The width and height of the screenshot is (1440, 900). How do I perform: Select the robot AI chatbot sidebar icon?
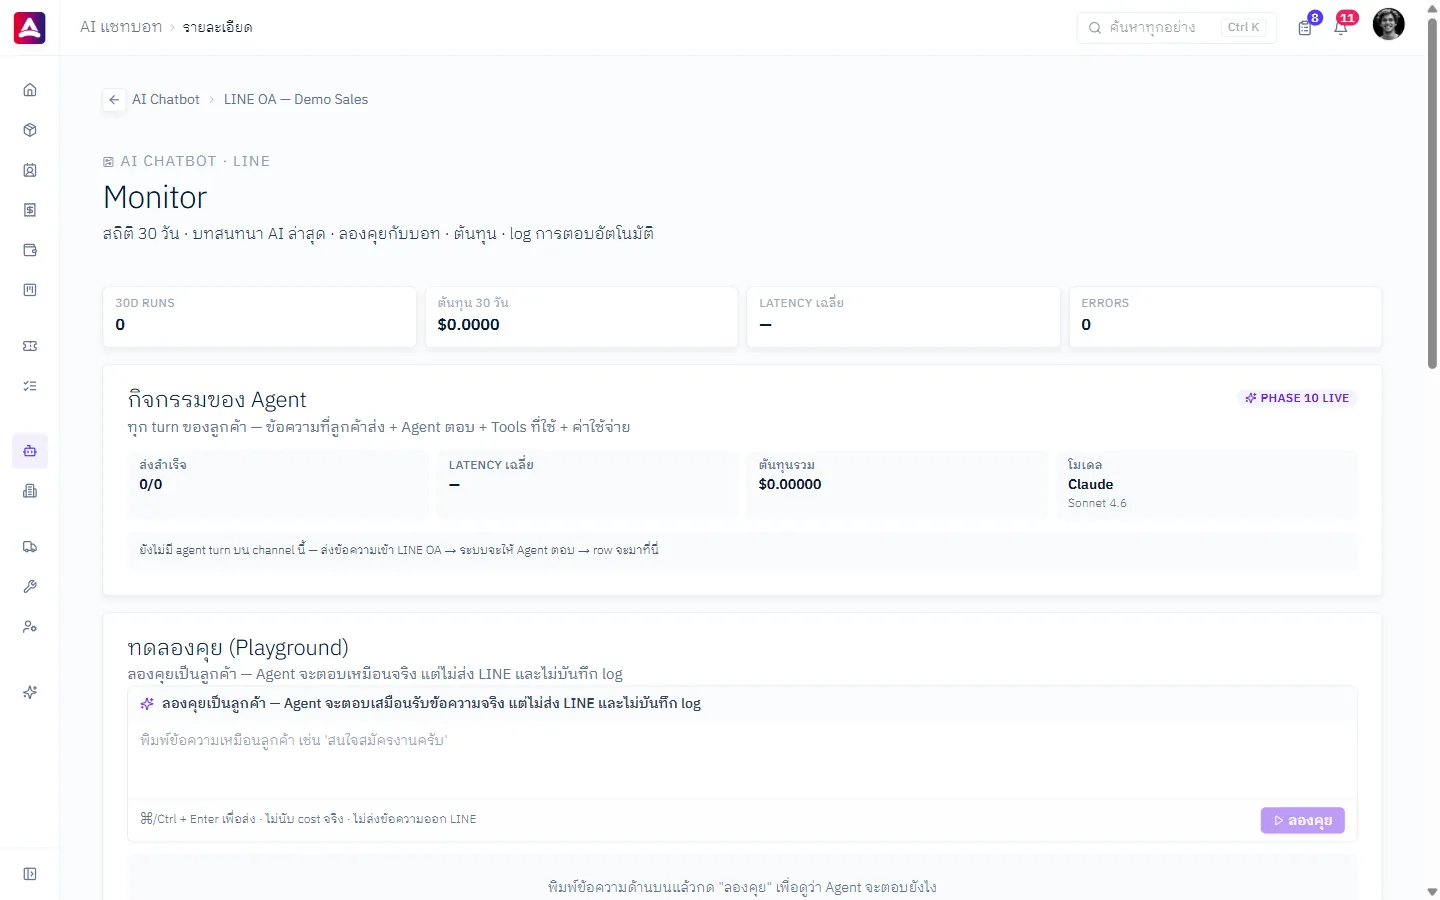[30, 451]
